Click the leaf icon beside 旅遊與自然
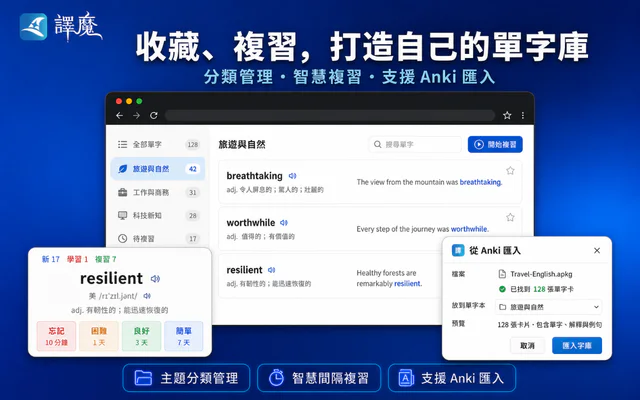The width and height of the screenshot is (640, 400). (x=122, y=169)
